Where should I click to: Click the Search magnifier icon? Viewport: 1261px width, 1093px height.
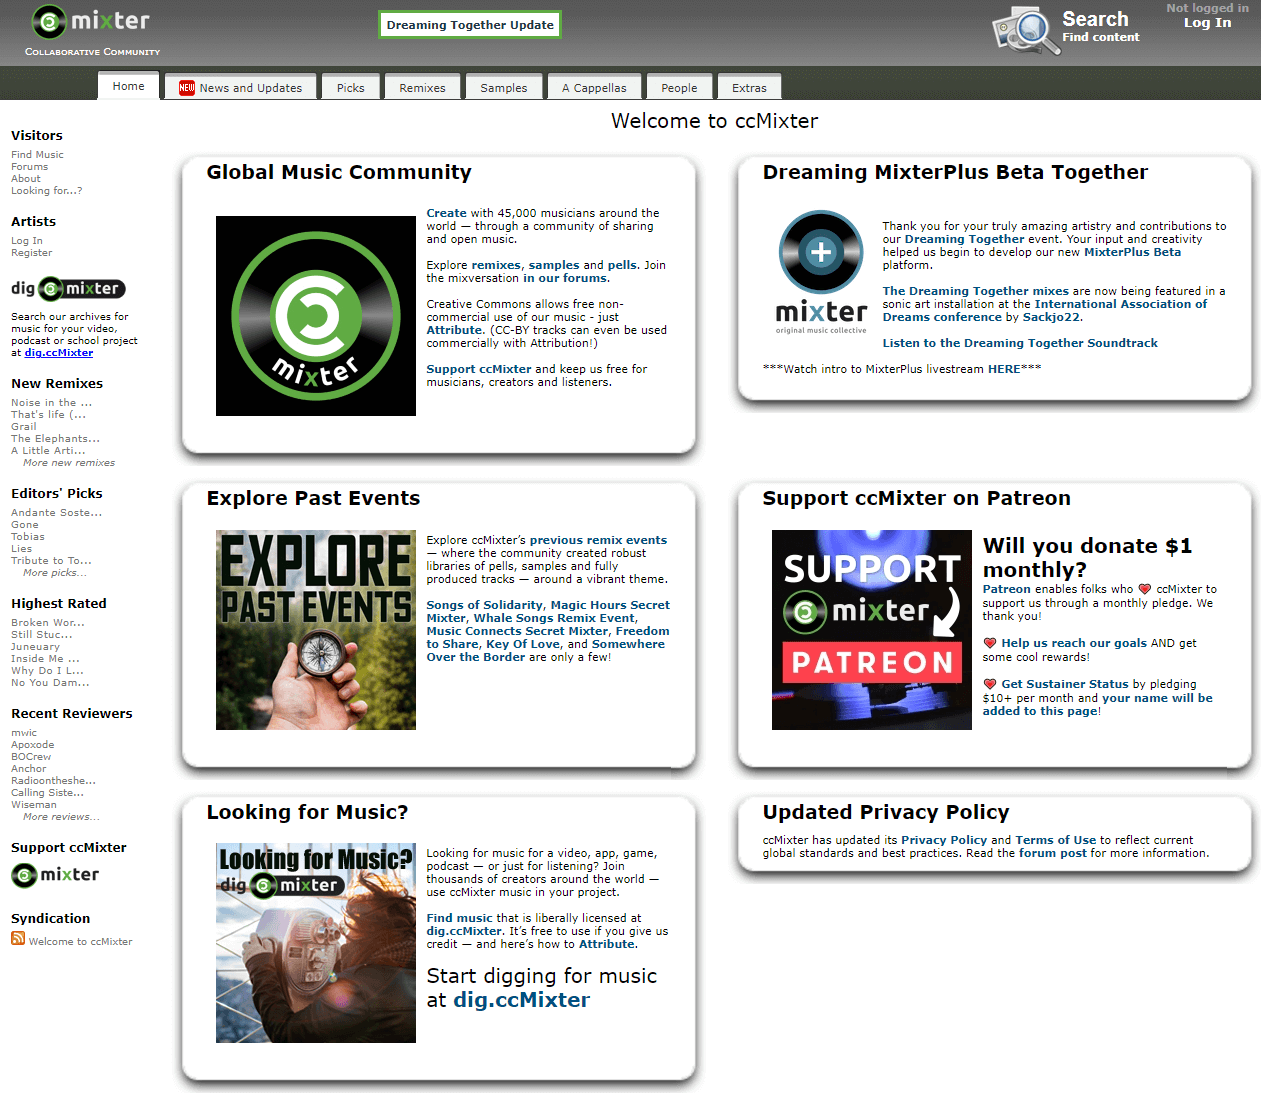[x=1026, y=29]
